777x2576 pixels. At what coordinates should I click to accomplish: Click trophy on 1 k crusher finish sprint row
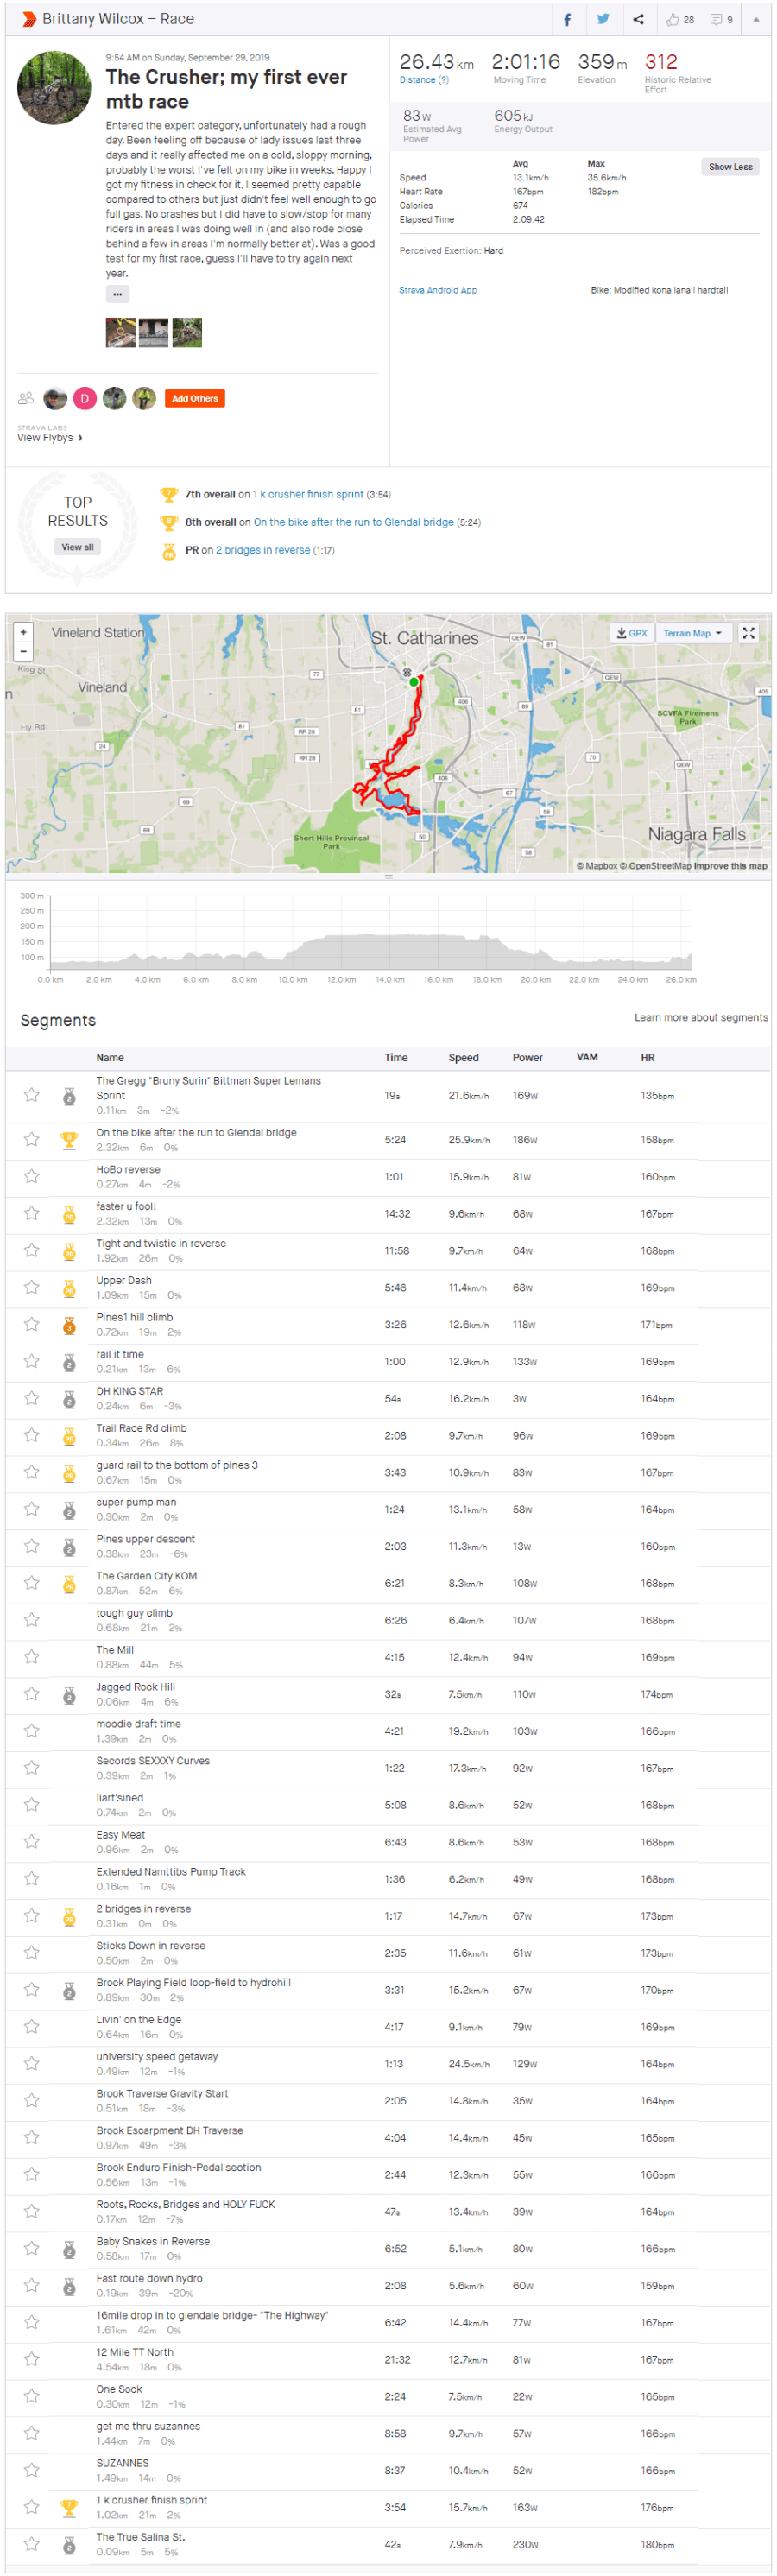69,2507
